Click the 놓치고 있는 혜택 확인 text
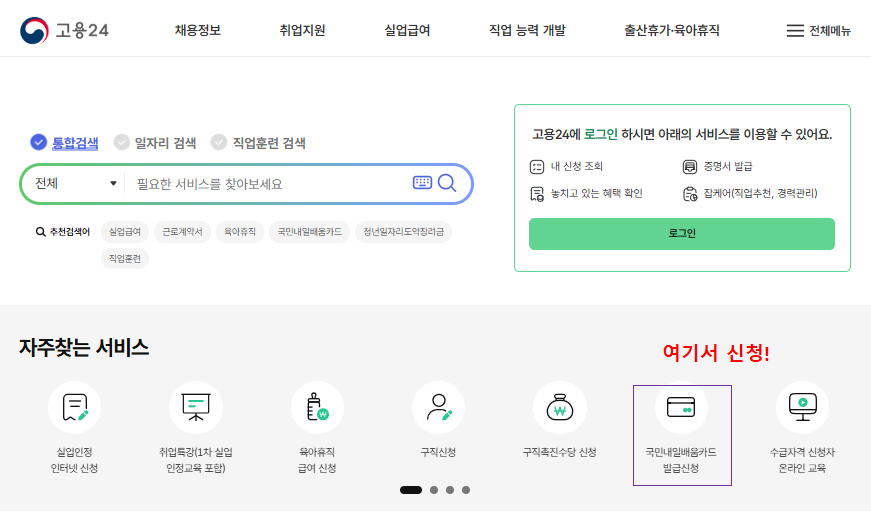The image size is (871, 527). click(x=596, y=193)
